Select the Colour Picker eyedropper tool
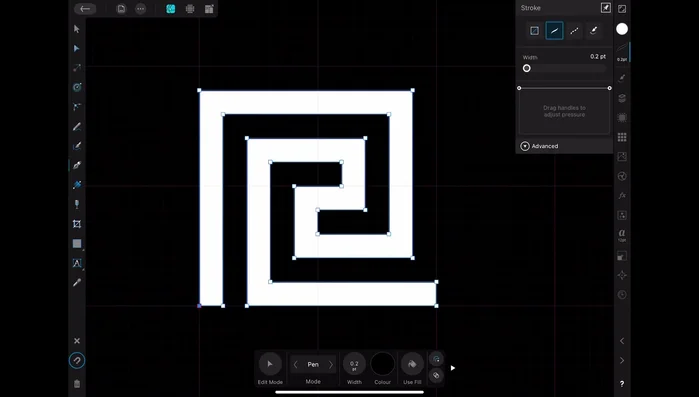Viewport: 699px width, 397px height. click(x=77, y=282)
